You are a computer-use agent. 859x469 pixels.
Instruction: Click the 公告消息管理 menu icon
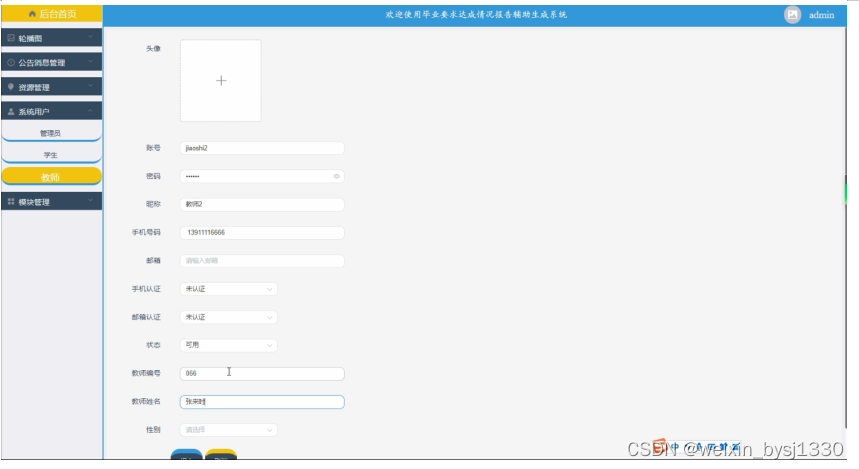click(x=11, y=62)
